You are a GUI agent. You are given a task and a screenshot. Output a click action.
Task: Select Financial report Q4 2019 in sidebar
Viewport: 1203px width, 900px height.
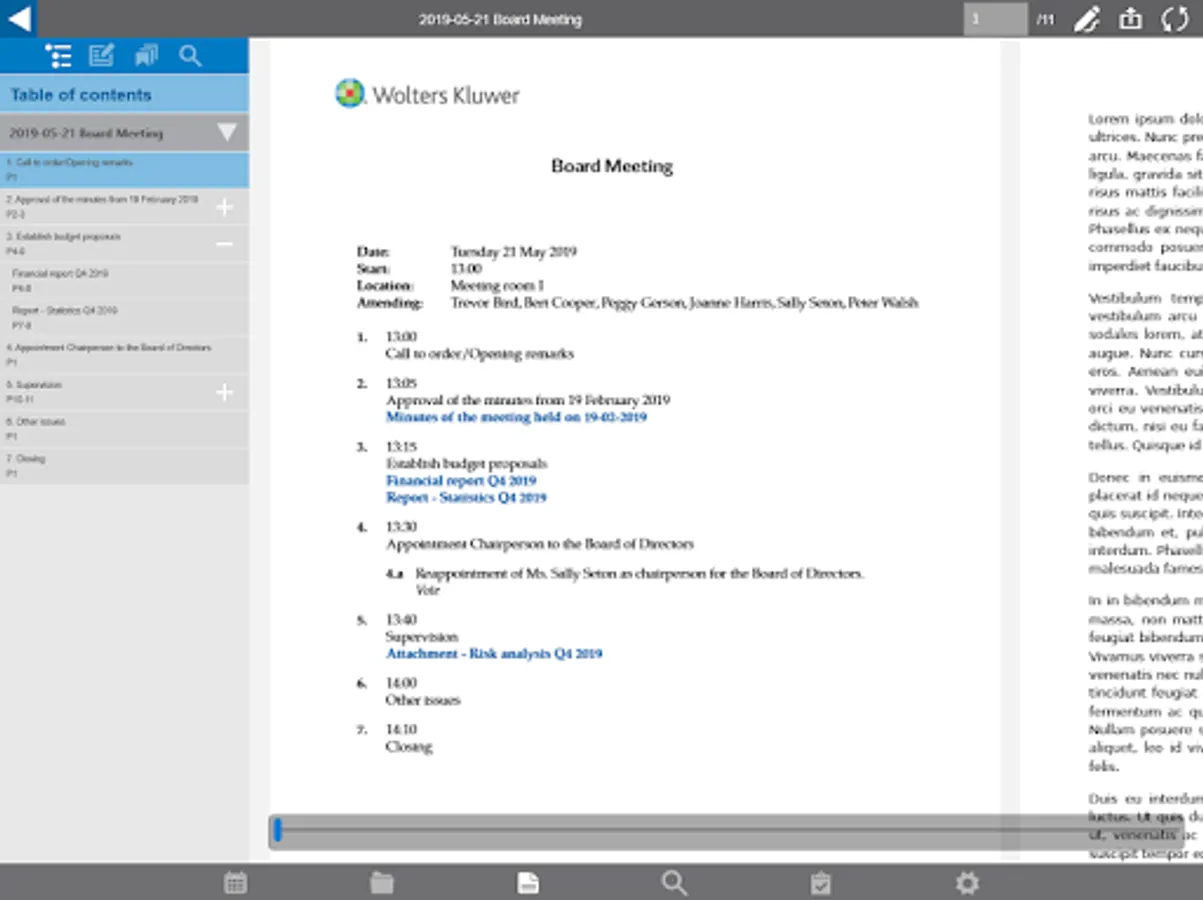(x=124, y=281)
